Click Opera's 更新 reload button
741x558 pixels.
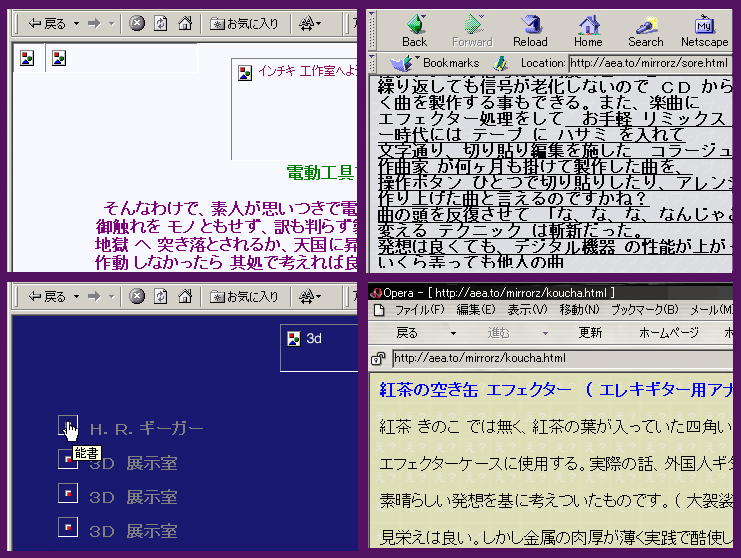coord(590,333)
